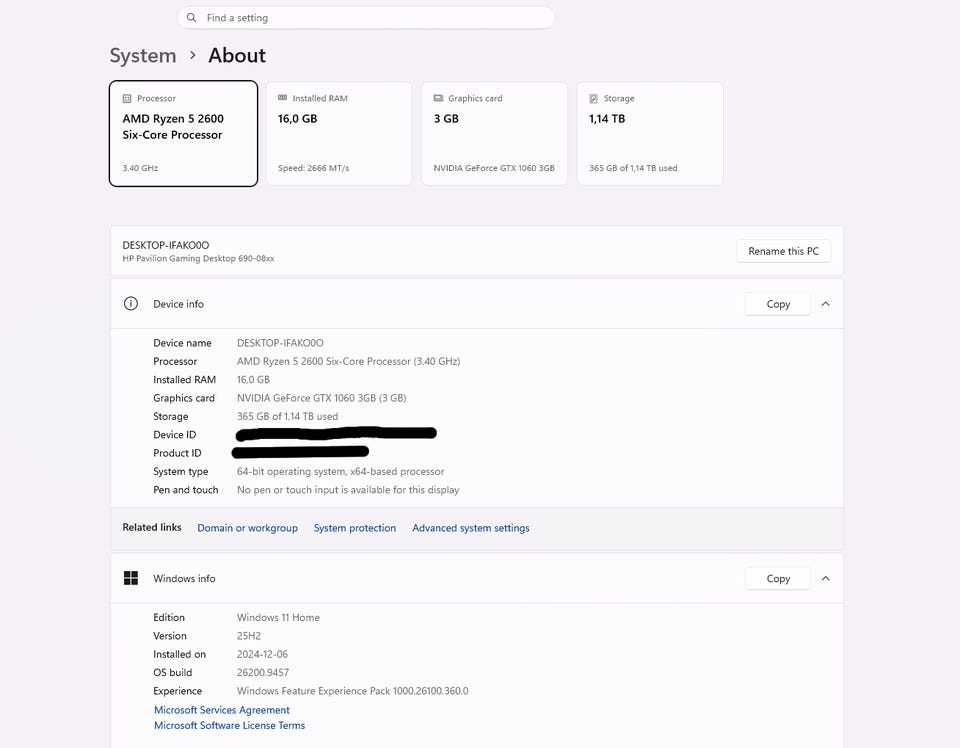Copy the Device info details
This screenshot has height=748, width=960.
[x=778, y=304]
